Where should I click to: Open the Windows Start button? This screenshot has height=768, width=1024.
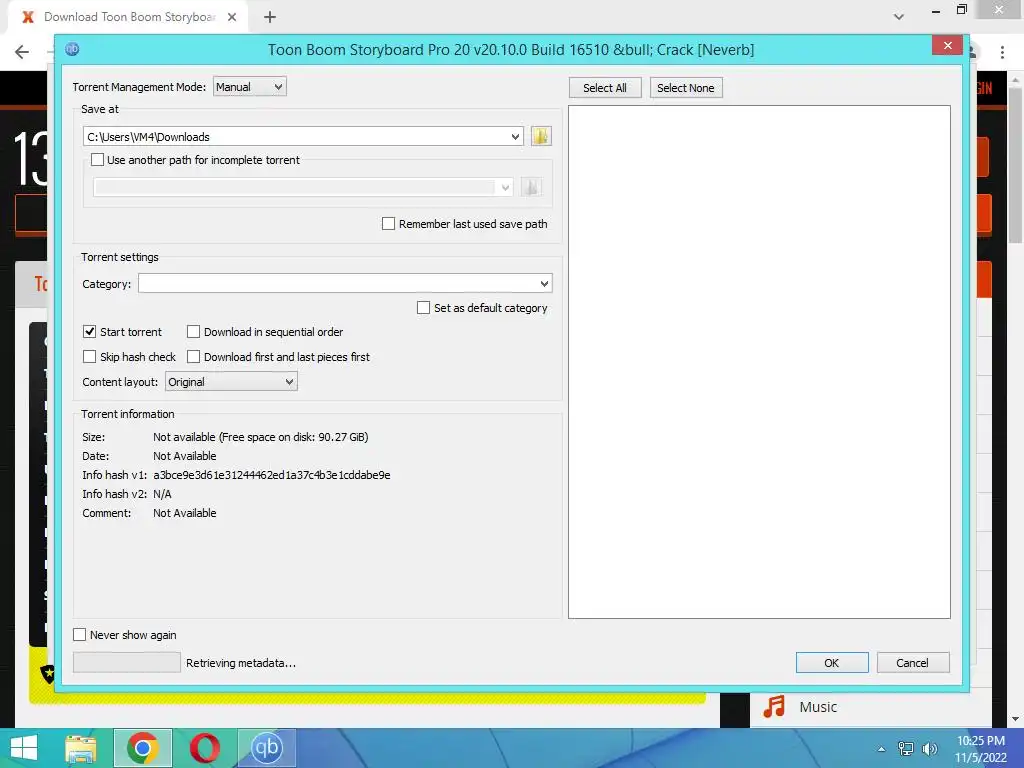point(24,748)
